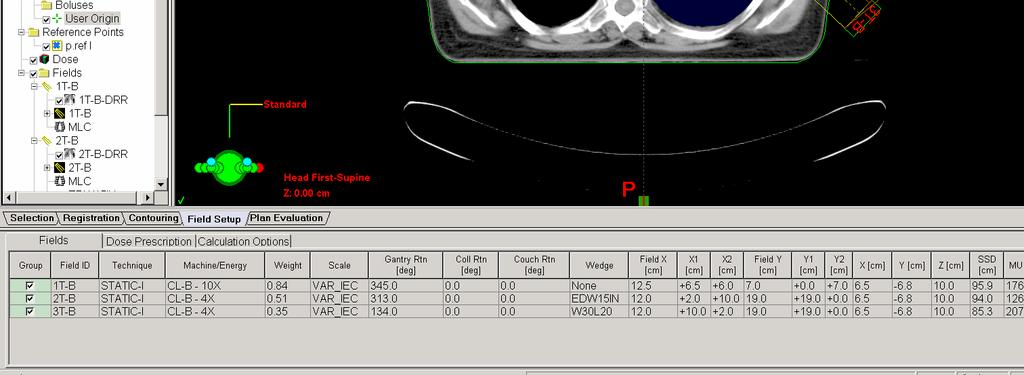Click the MLC icon under 1T-B

coord(59,127)
